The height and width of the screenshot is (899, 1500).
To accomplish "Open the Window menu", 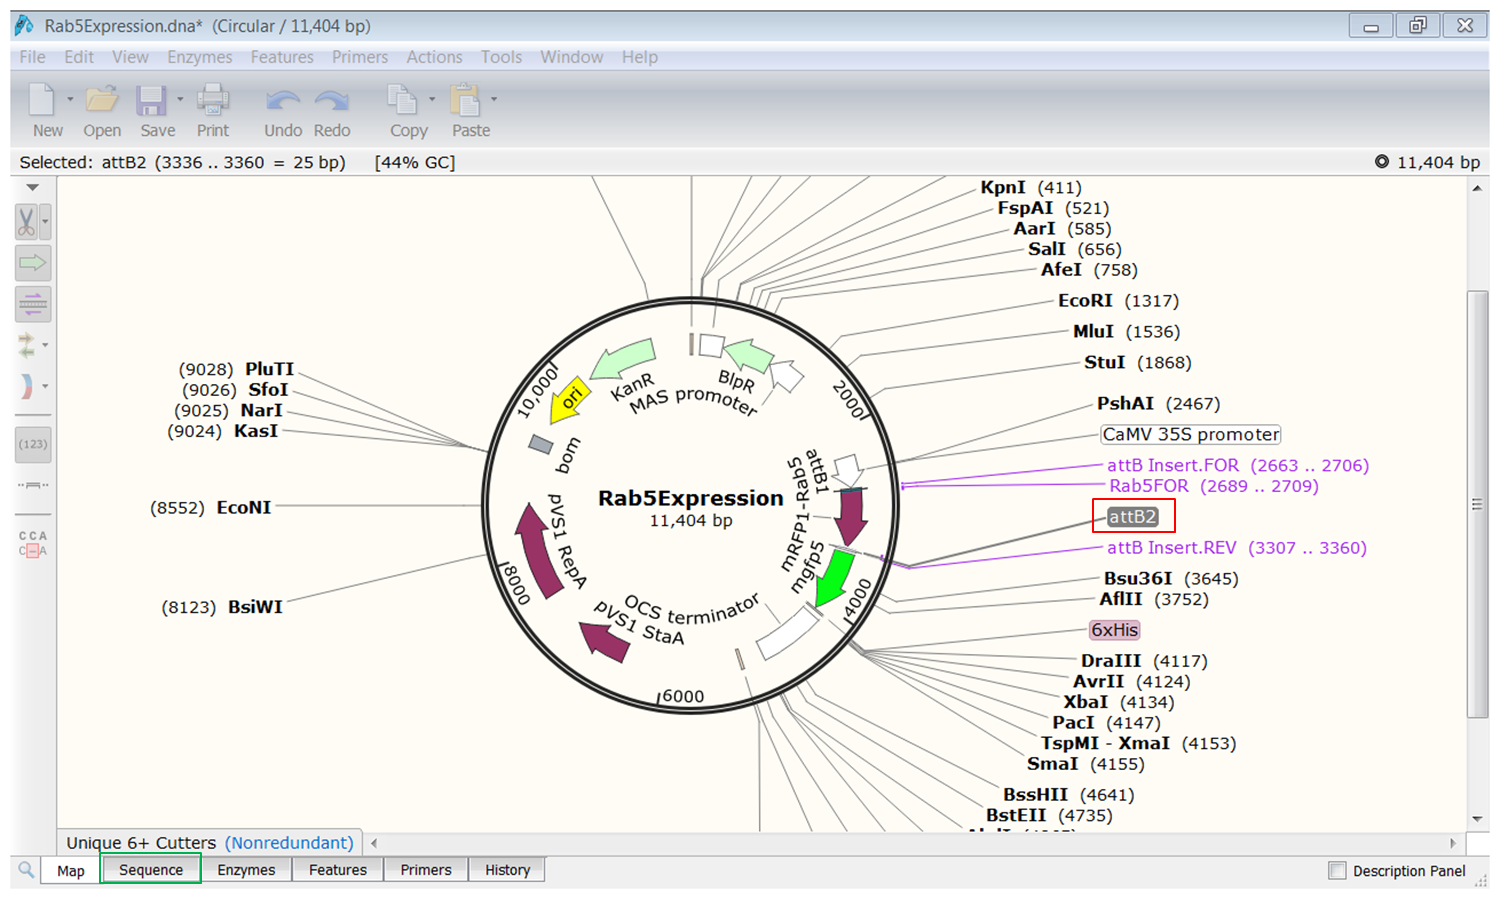I will pos(572,57).
